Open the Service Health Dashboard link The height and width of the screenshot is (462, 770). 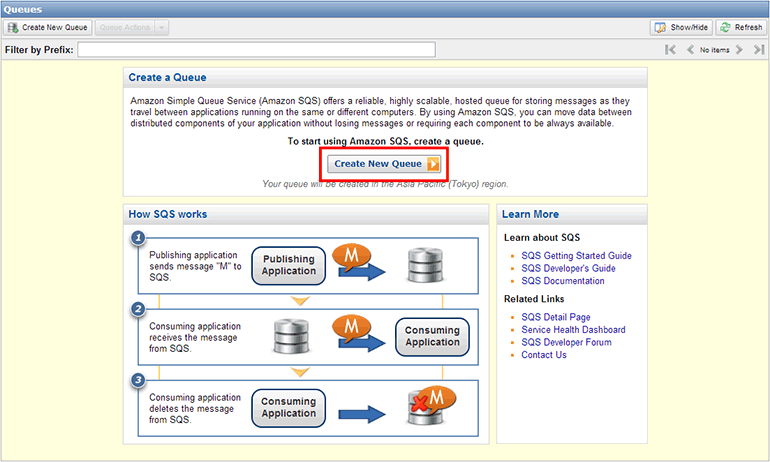click(x=573, y=330)
